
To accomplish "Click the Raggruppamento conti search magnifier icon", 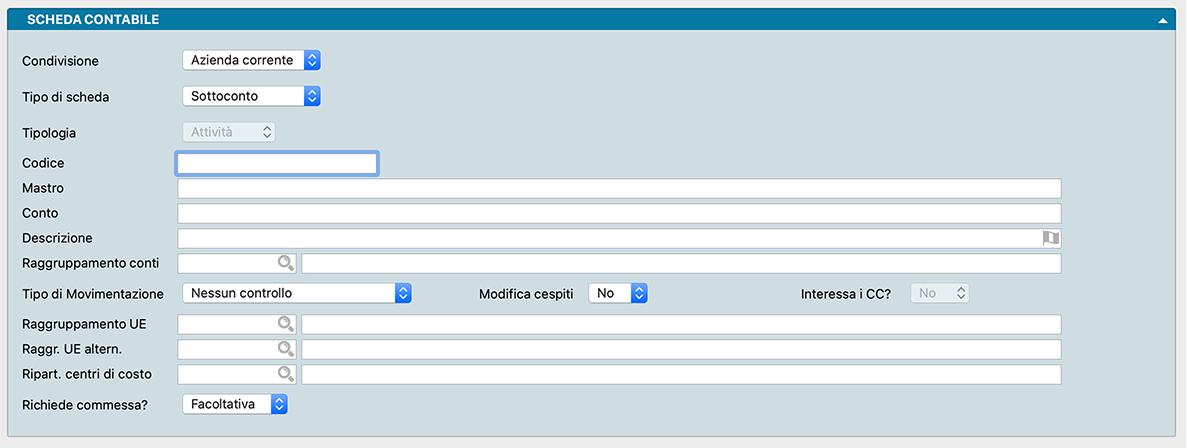I will (286, 263).
